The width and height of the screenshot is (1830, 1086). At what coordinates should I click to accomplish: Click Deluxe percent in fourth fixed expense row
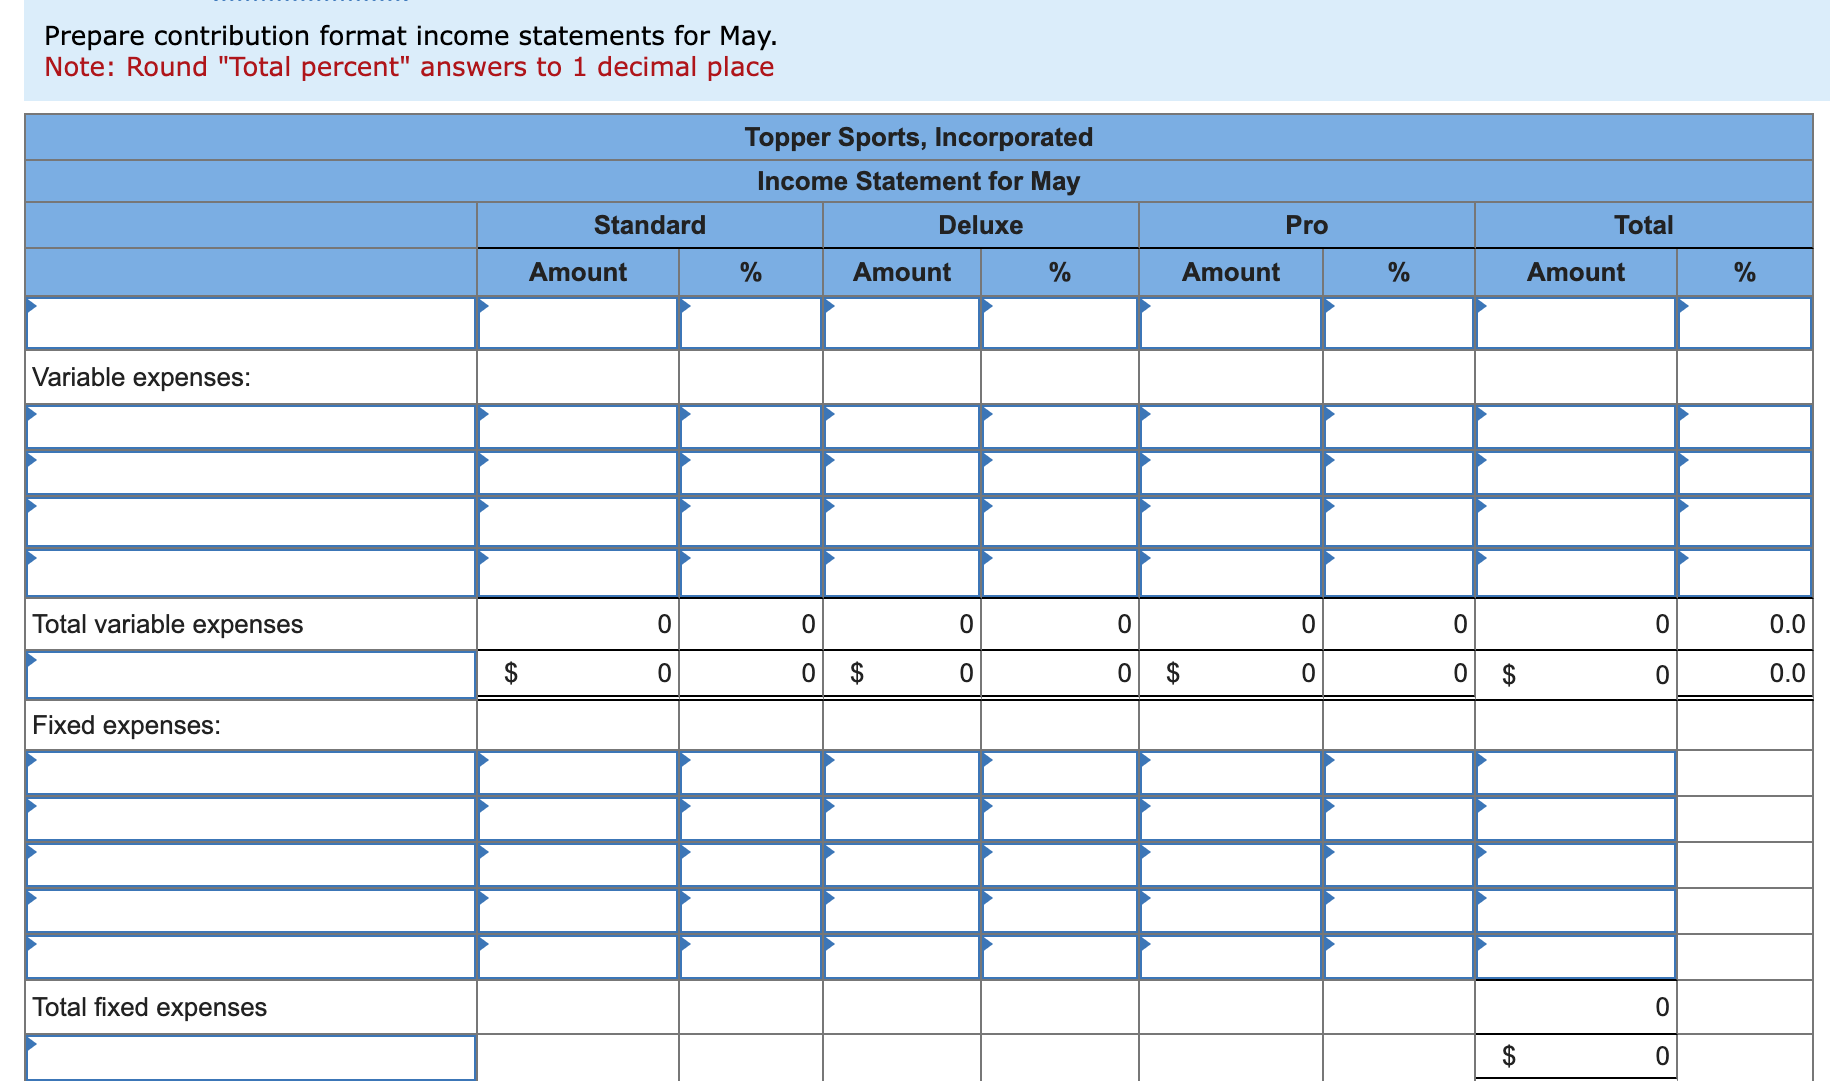point(1060,911)
